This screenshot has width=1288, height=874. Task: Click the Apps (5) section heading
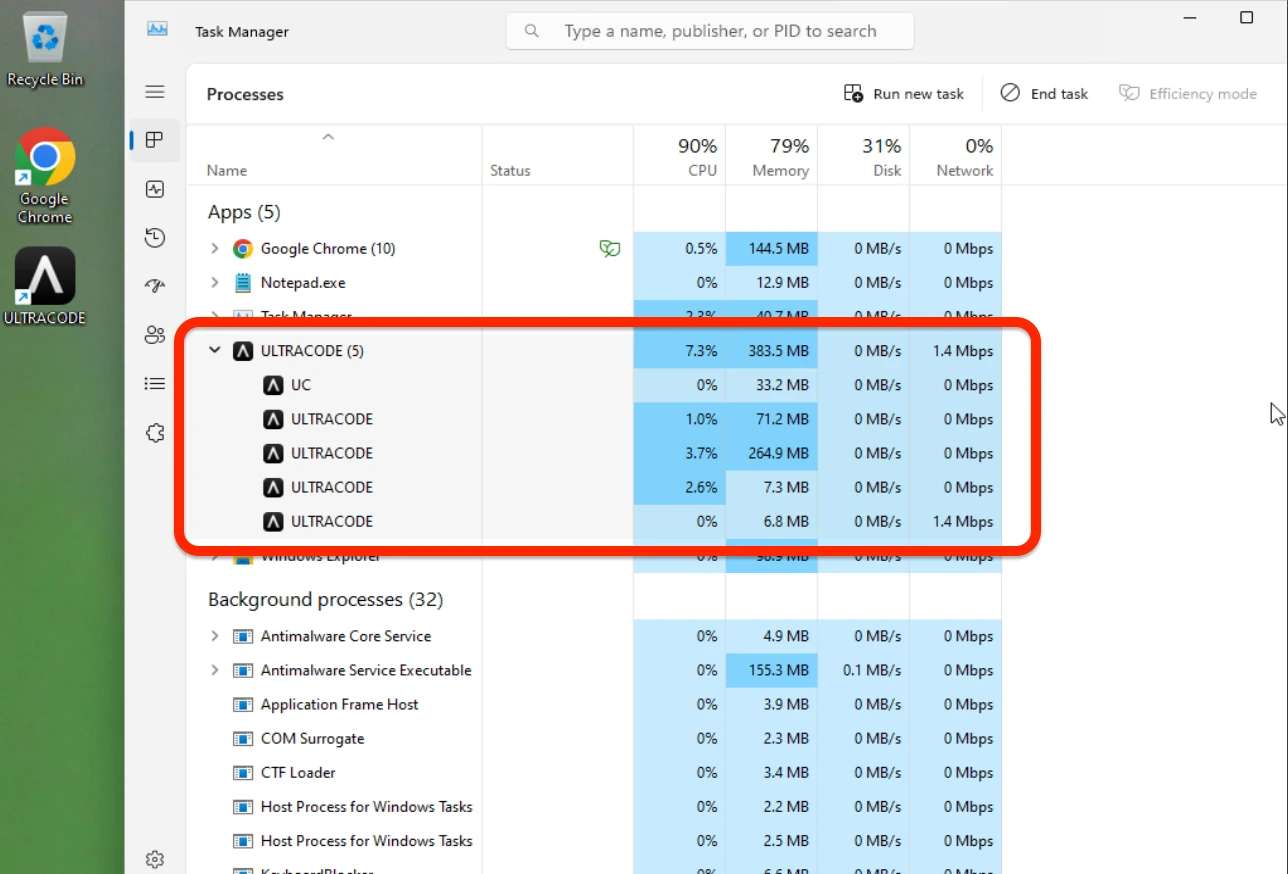click(244, 212)
